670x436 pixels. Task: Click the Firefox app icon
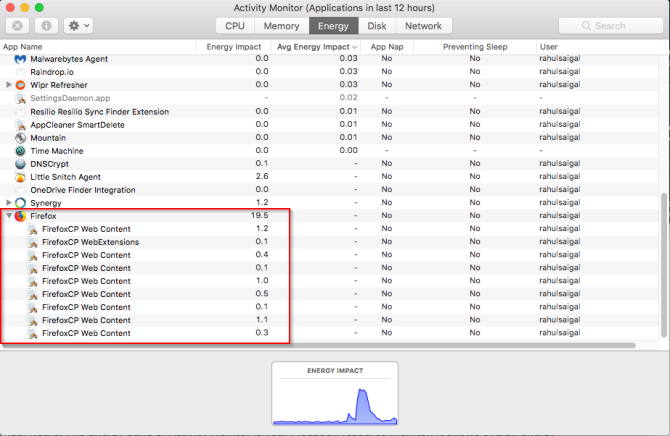click(20, 216)
